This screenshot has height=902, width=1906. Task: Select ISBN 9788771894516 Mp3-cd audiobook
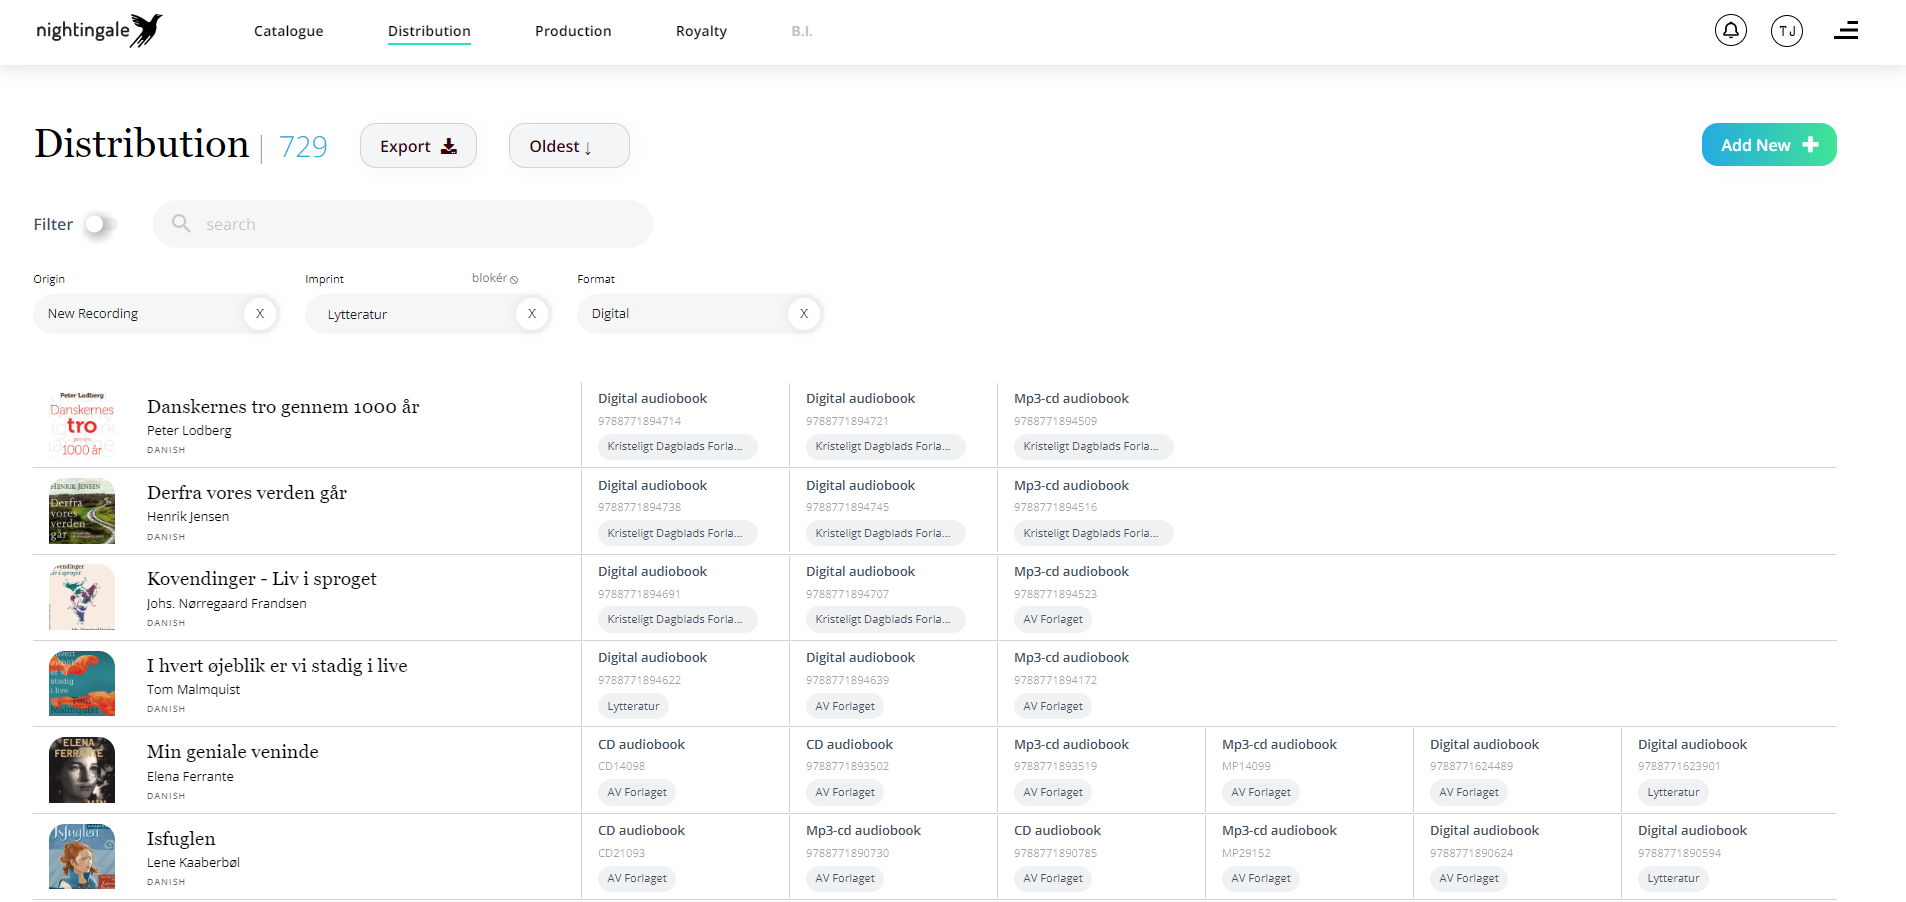[1056, 507]
